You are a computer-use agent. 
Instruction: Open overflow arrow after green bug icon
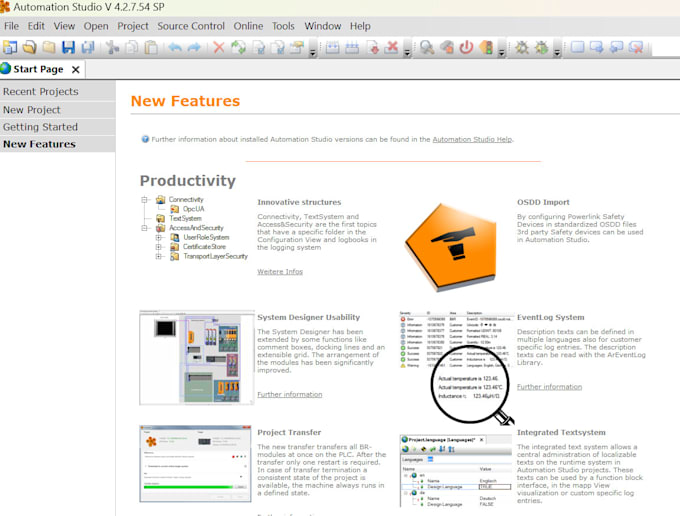(557, 53)
